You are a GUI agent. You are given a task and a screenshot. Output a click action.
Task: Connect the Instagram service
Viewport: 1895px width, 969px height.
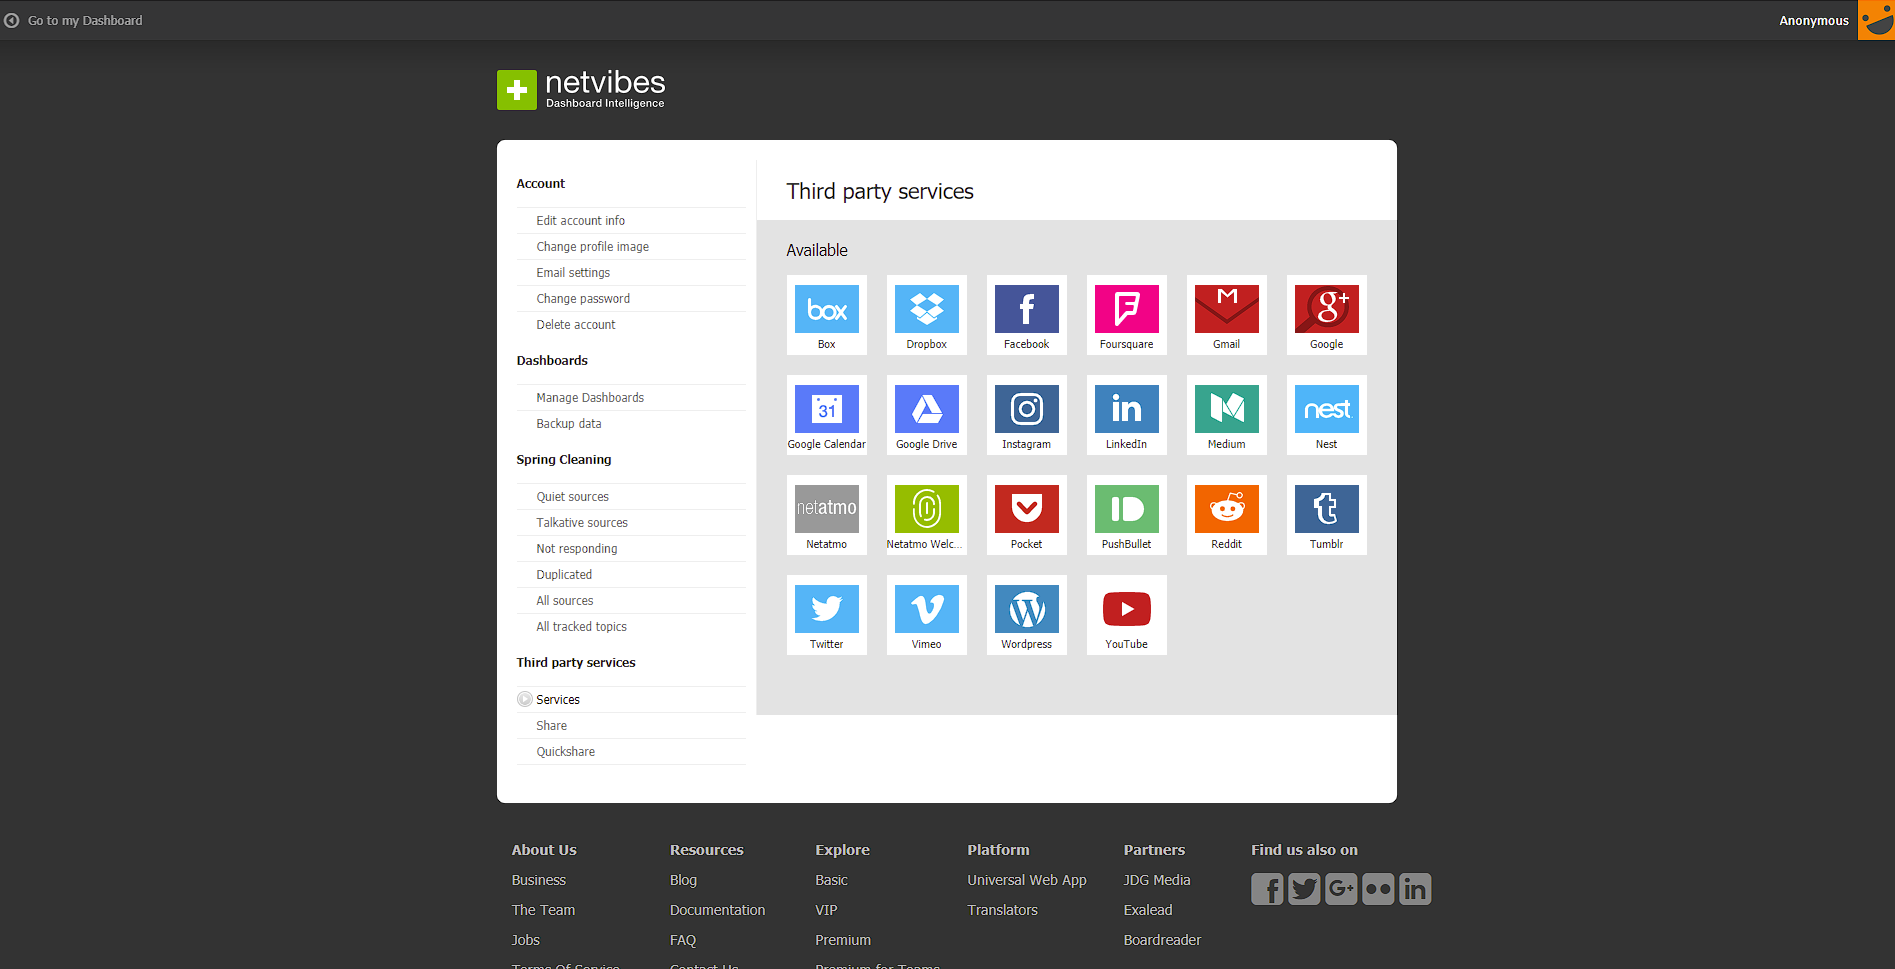click(1026, 415)
